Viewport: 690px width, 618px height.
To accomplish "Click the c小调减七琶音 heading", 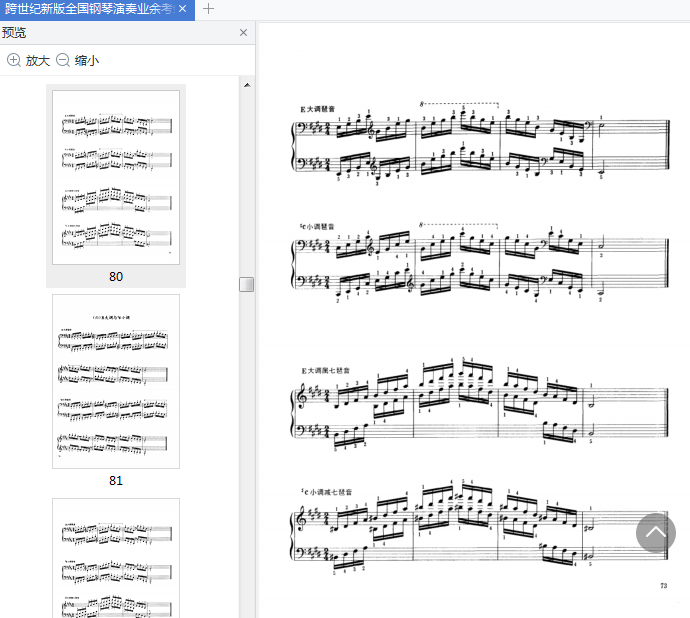I will [327, 492].
